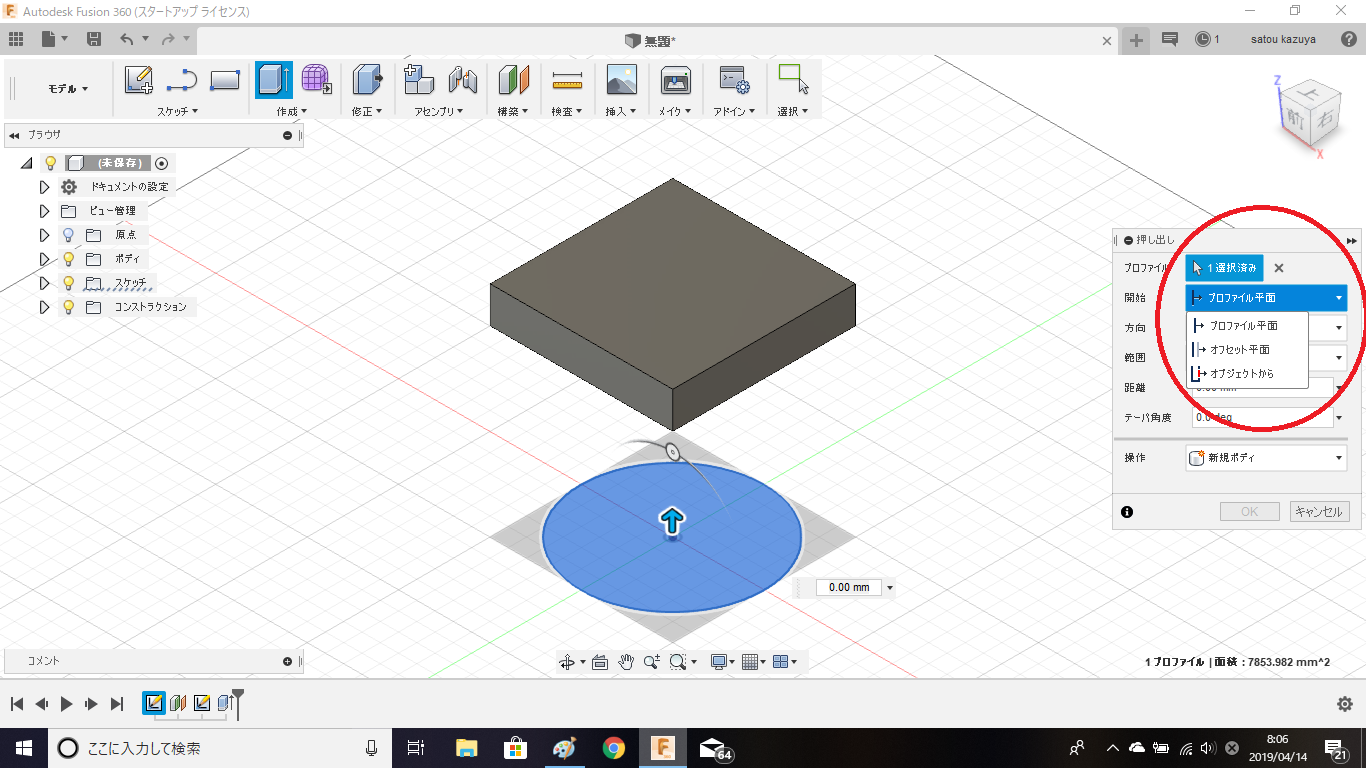Image resolution: width=1366 pixels, height=768 pixels.
Task: Click the キャンセル button
Action: 1319,512
